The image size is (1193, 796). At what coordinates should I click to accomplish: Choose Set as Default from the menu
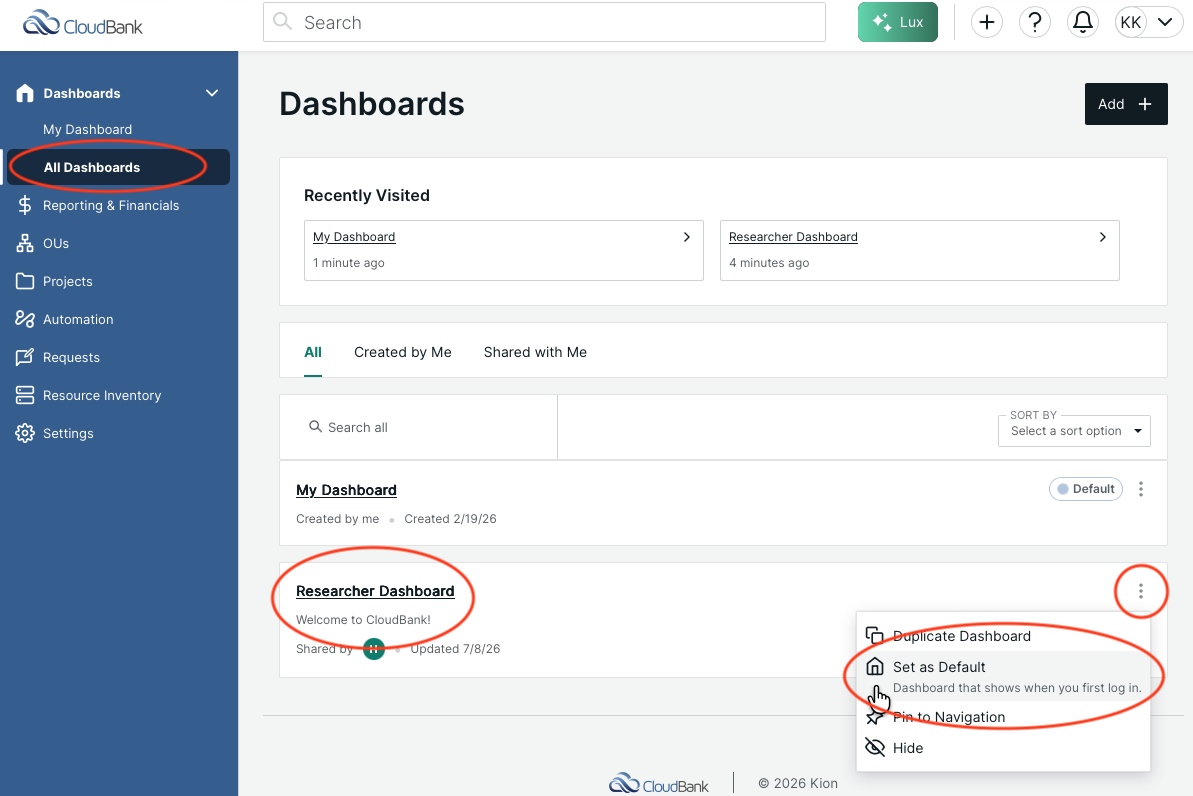coord(1003,676)
